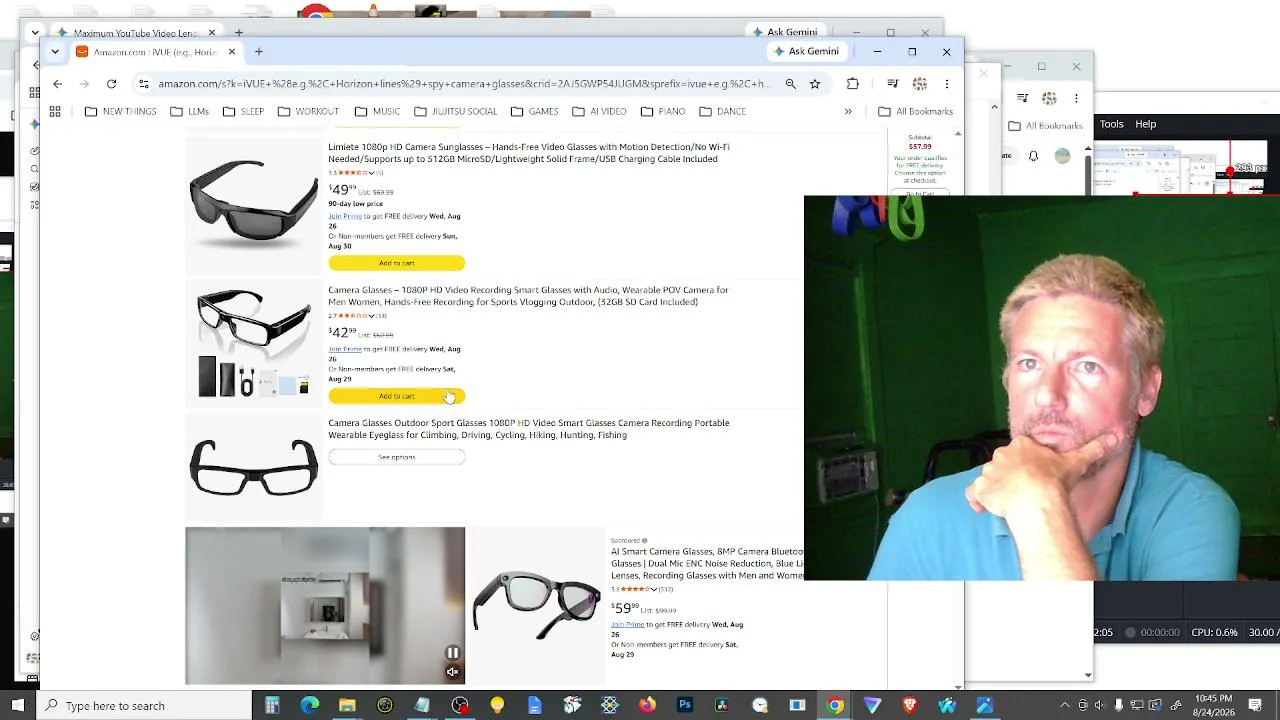Unmute the sponsored product video
The width and height of the screenshot is (1280, 720).
[x=452, y=673]
